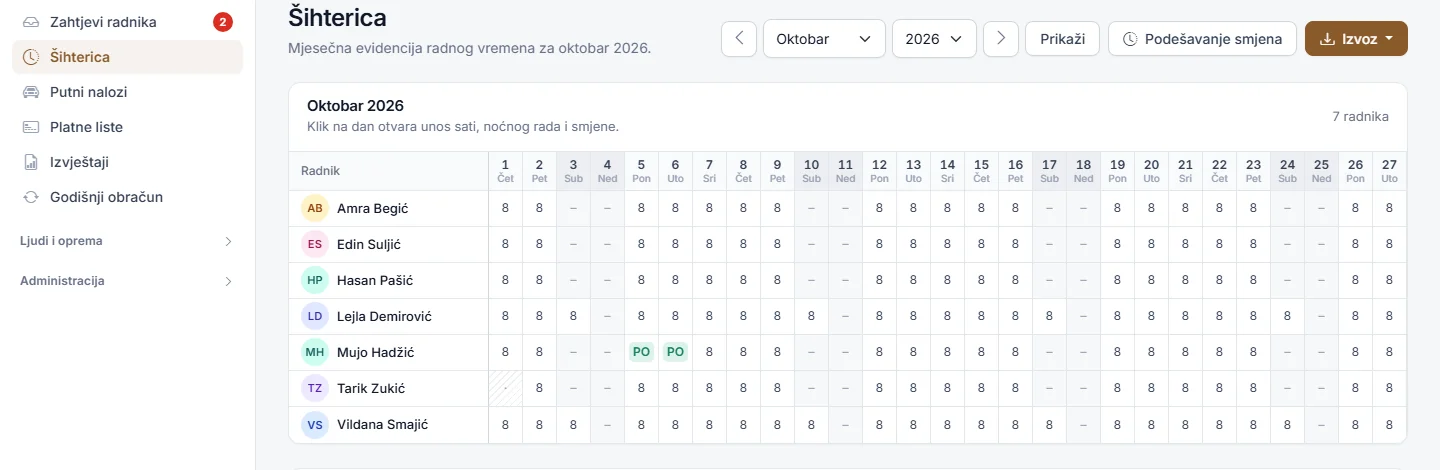Open Godišnji obračun page
Viewport: 1440px width, 470px height.
pyautogui.click(x=127, y=197)
